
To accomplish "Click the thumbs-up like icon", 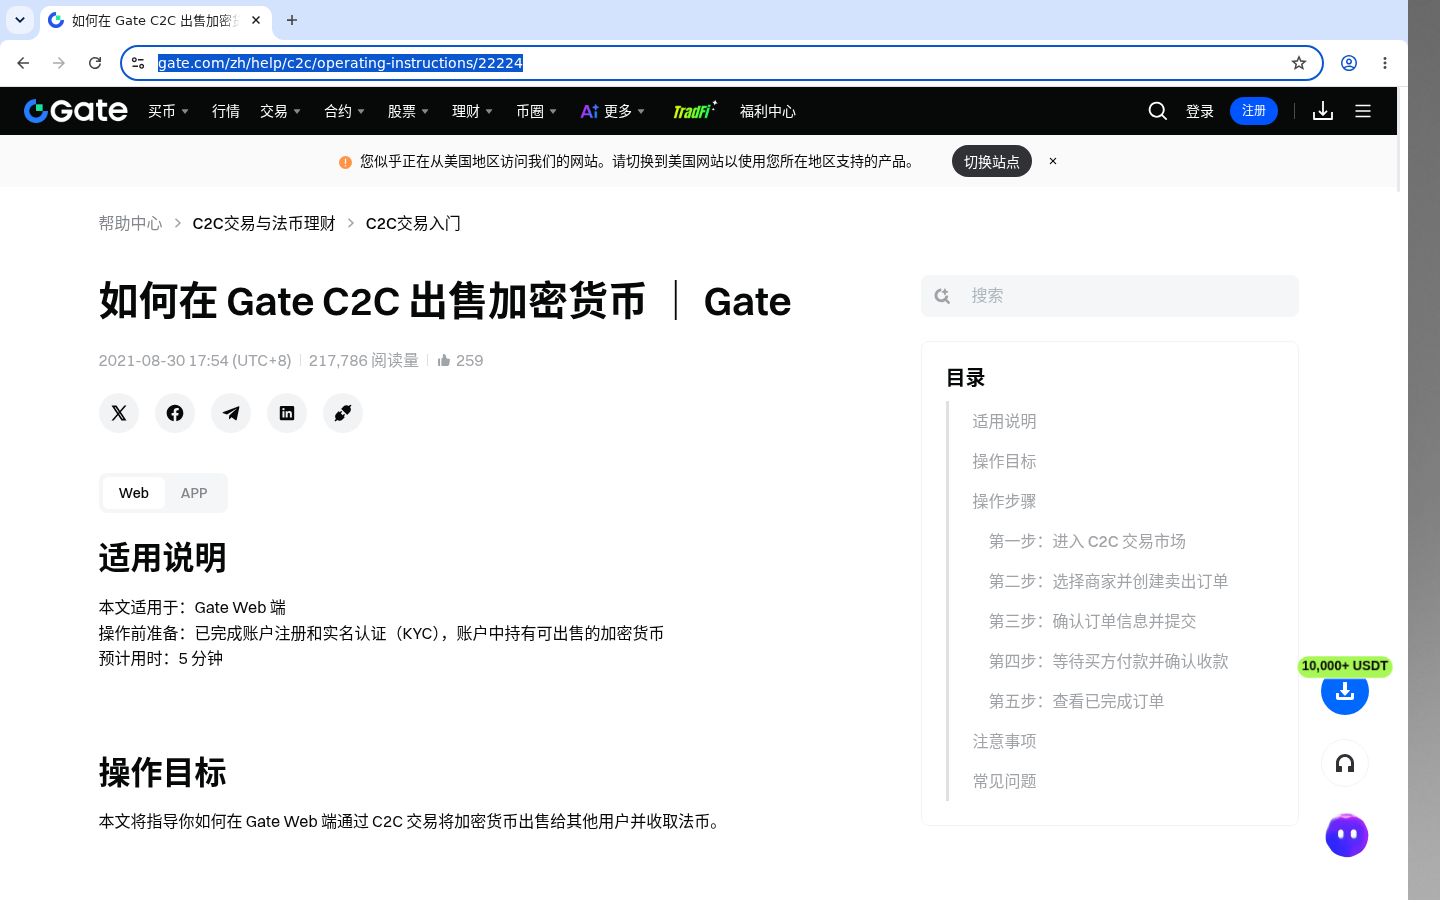I will coord(444,360).
